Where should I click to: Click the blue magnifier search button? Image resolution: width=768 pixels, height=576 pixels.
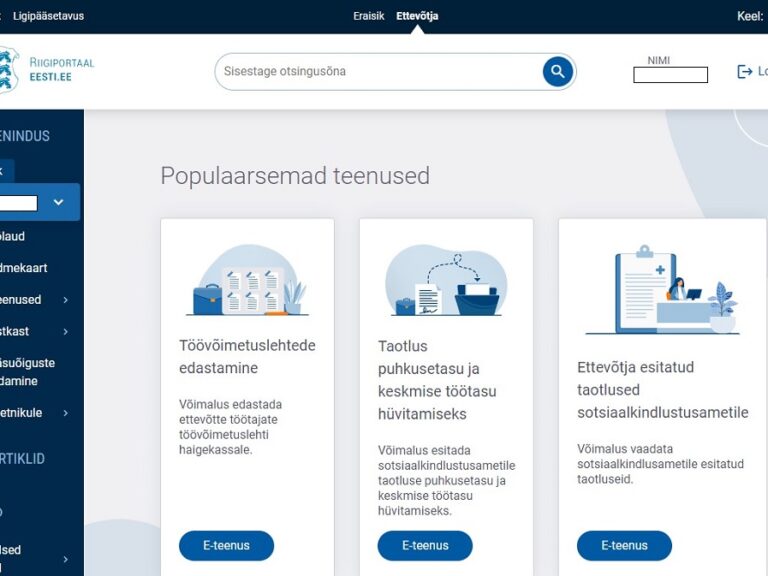click(557, 72)
